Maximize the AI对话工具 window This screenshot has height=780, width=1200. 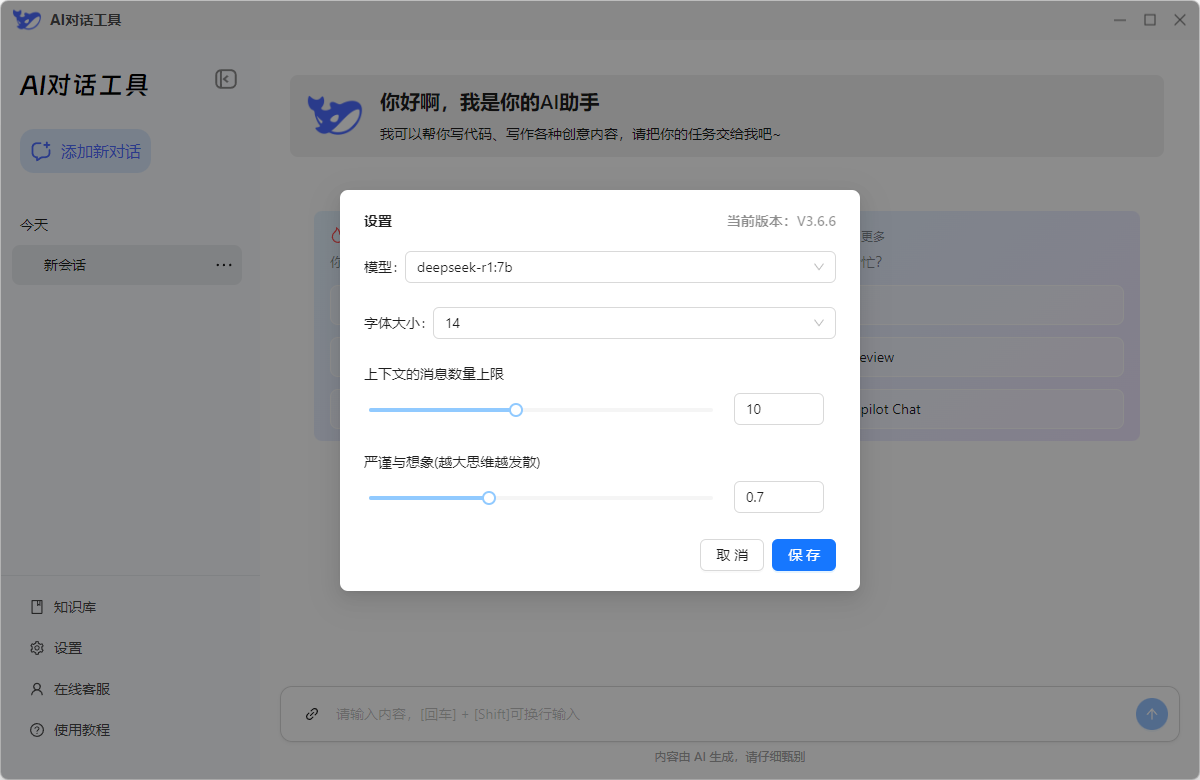coord(1150,20)
